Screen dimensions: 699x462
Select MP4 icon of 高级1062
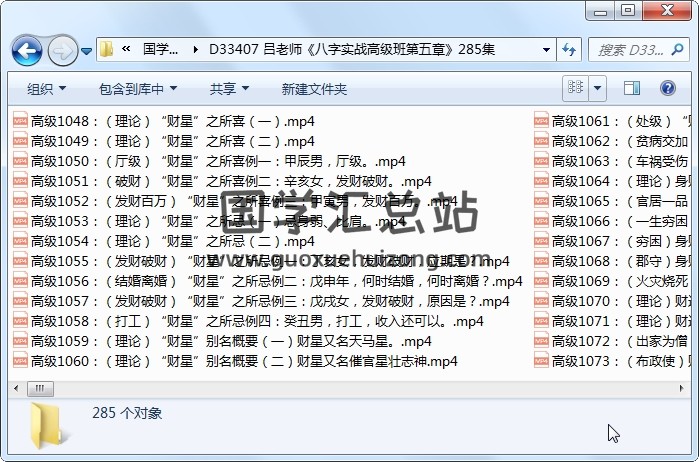point(541,140)
